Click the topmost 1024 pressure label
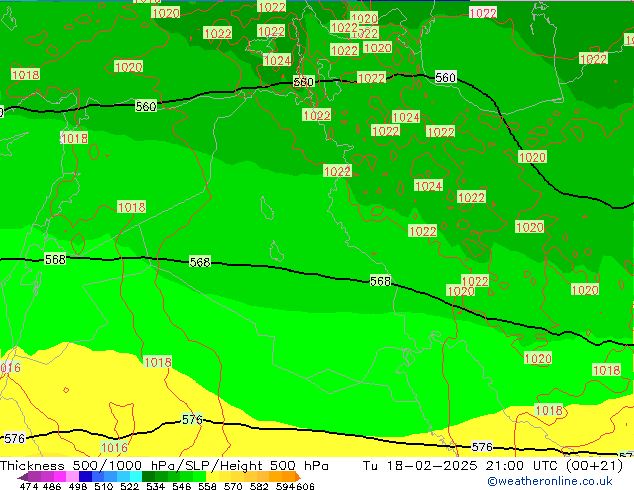Viewport: 634px width, 490px height. (x=277, y=60)
